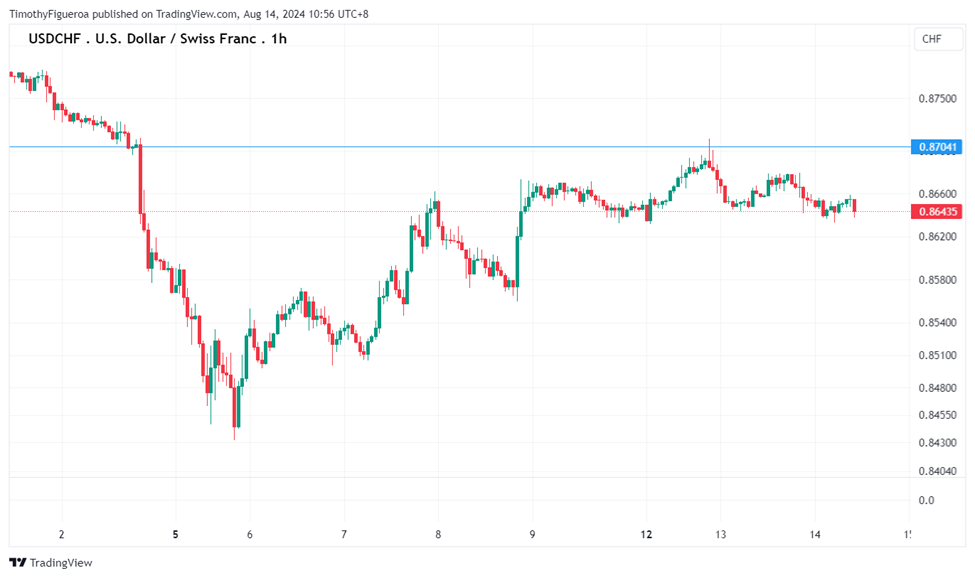Open the CHF currency selector
Image resolution: width=975 pixels, height=578 pixels.
931,39
